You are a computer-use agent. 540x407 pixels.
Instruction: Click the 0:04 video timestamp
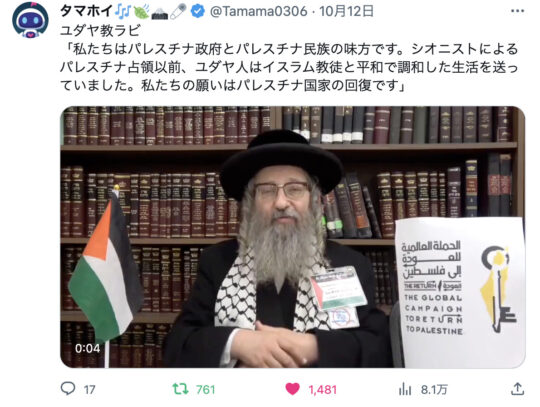[87, 348]
